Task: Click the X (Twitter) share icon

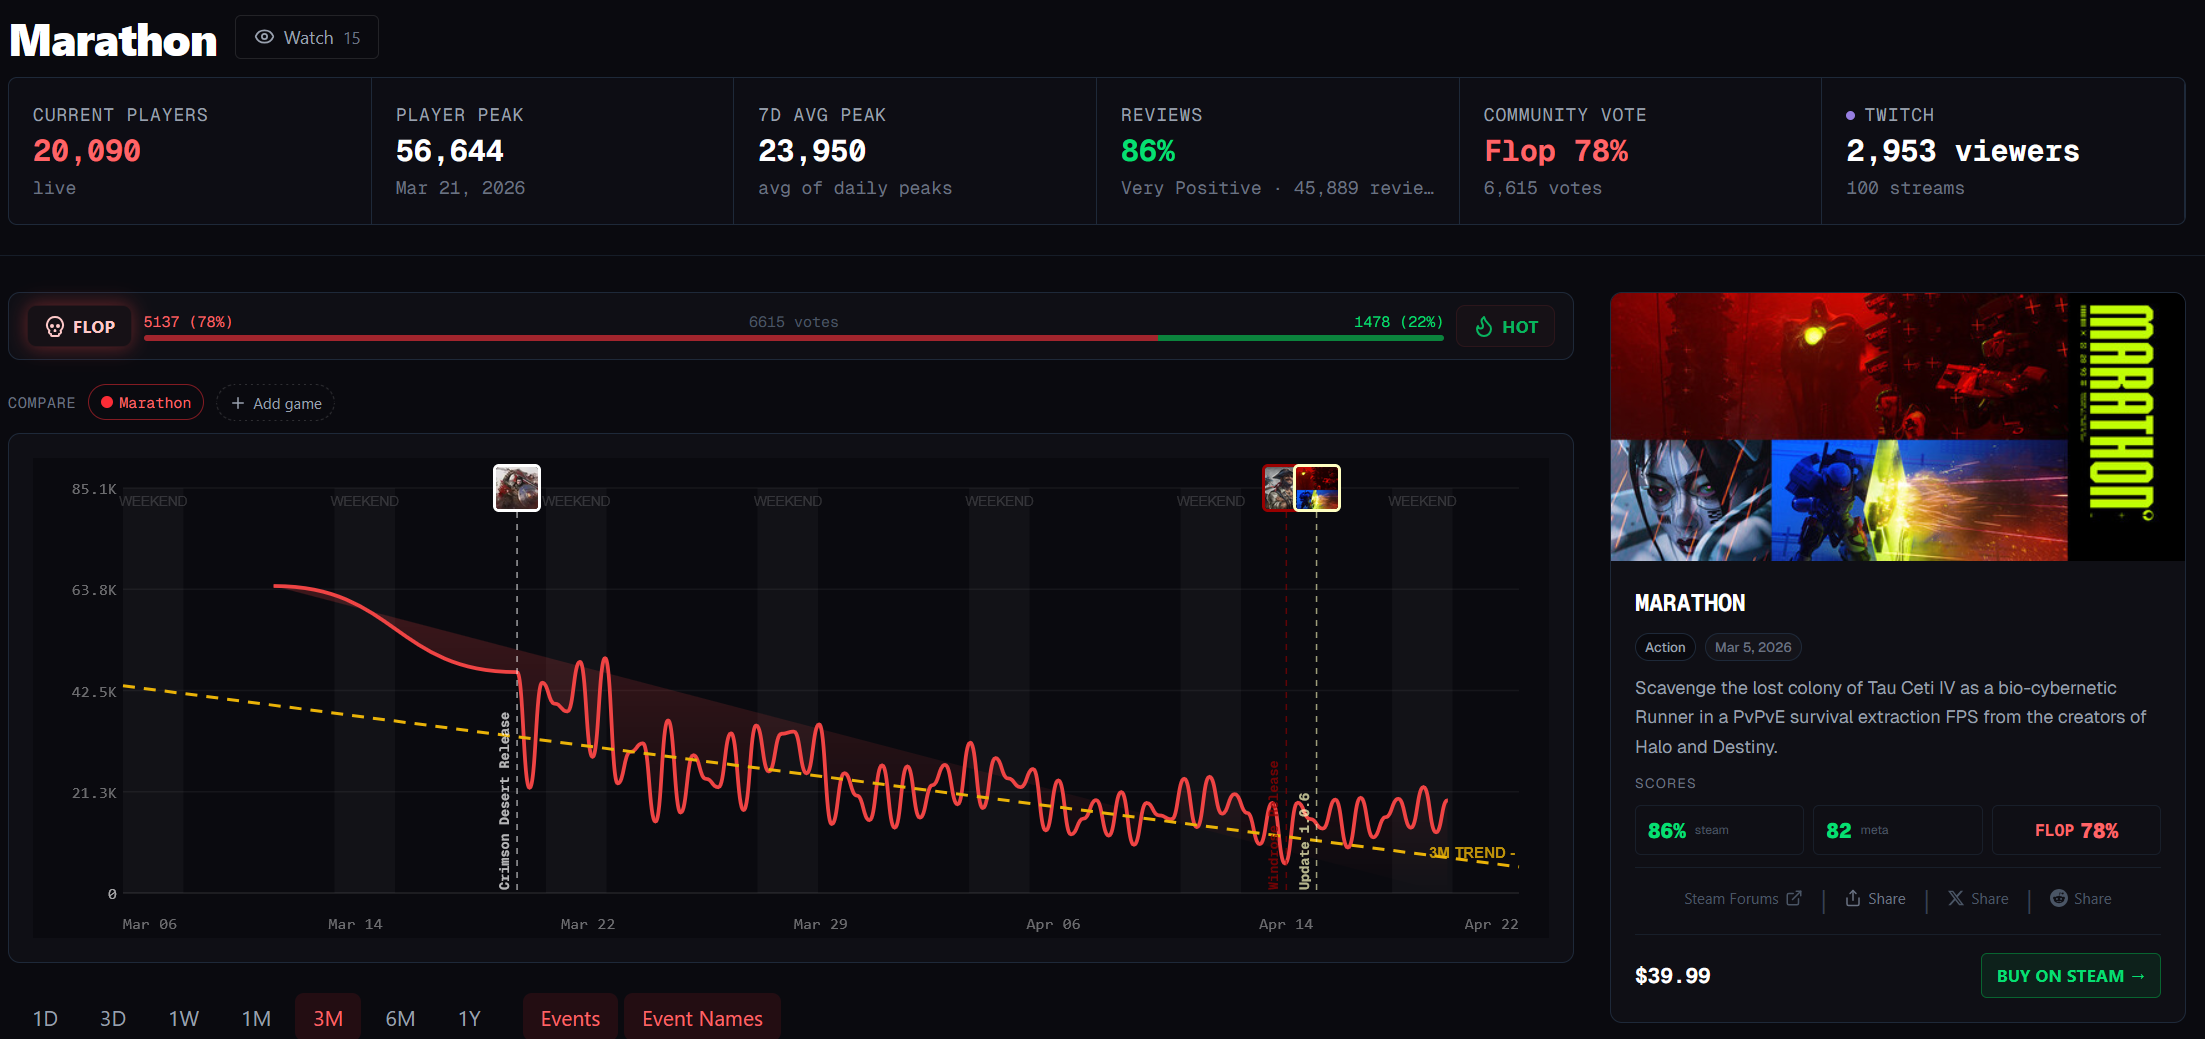Action: (x=1956, y=898)
